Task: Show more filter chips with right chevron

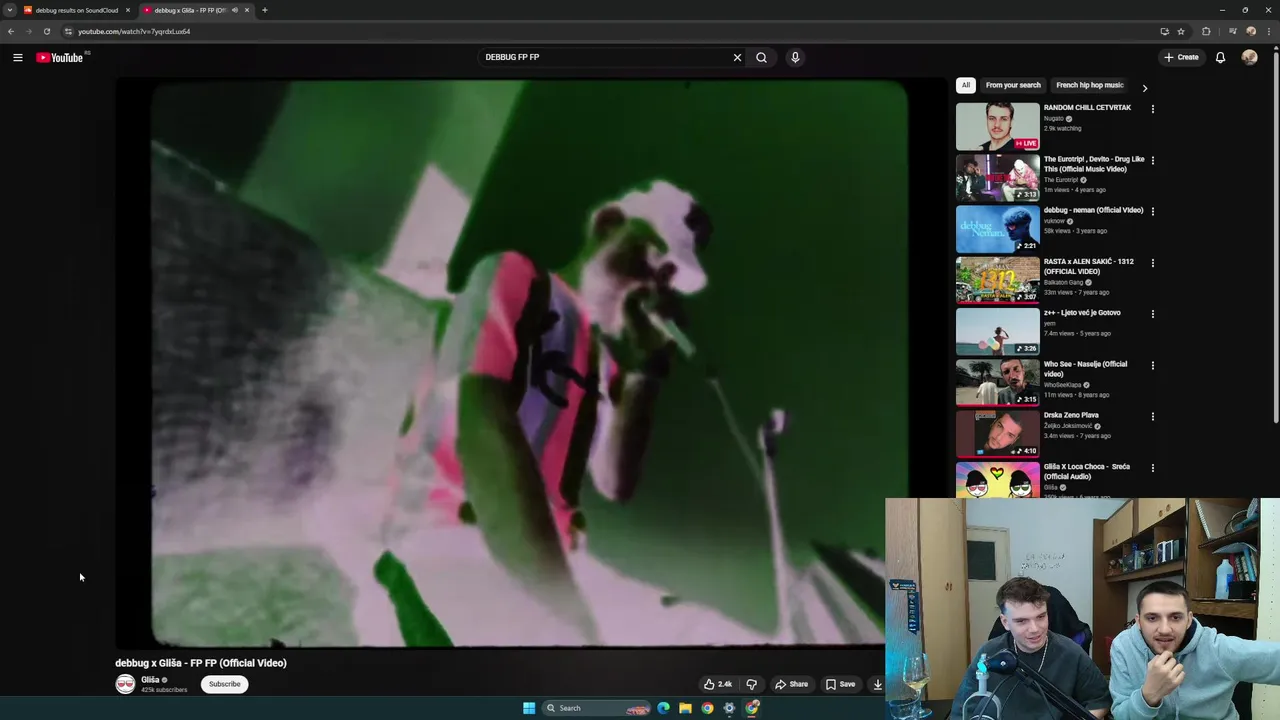Action: coord(1144,88)
